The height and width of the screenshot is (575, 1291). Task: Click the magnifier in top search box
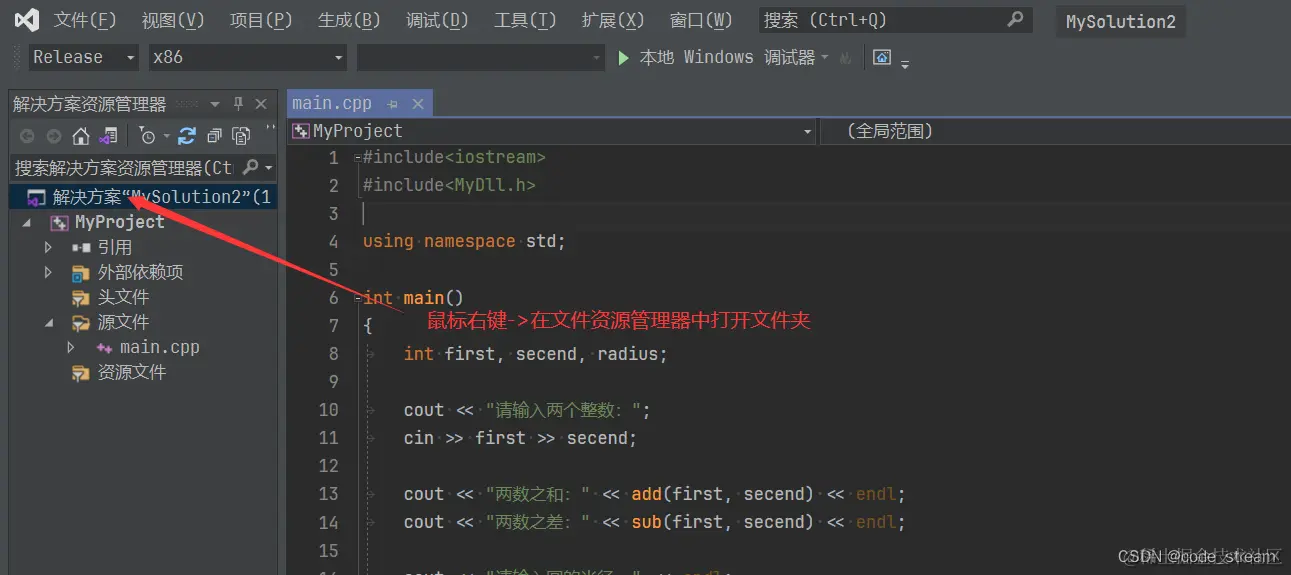coord(1015,19)
